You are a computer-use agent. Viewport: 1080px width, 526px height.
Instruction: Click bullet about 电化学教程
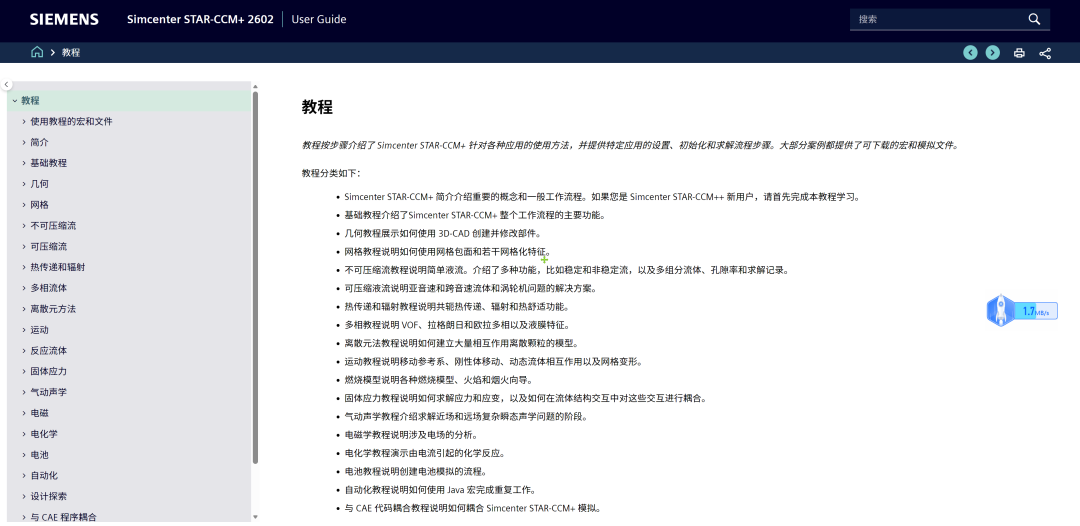point(425,453)
